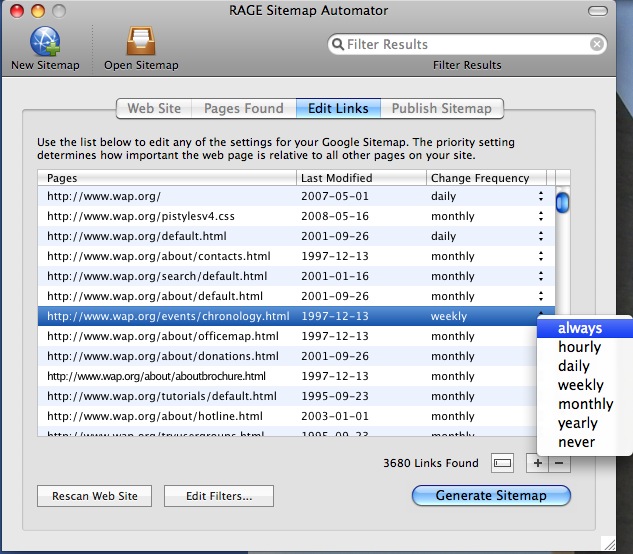Screen dimensions: 633x554
Task: Add a link with the plus button
Action: pos(537,463)
